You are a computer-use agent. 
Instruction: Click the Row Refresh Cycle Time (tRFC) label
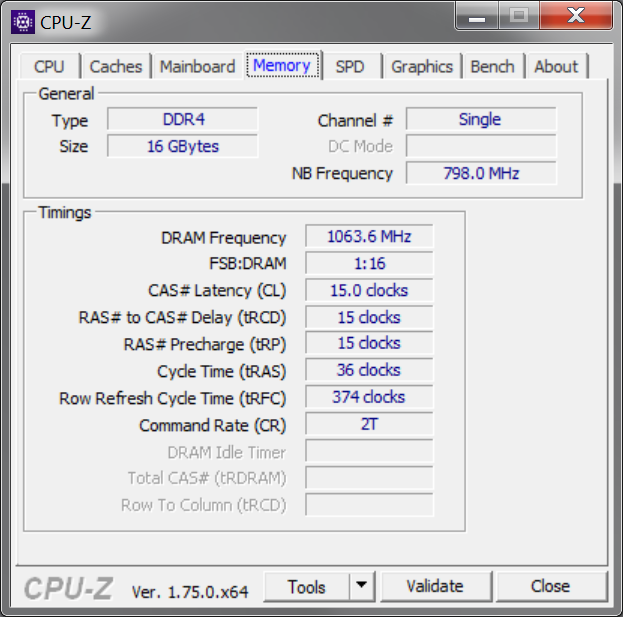coord(172,398)
